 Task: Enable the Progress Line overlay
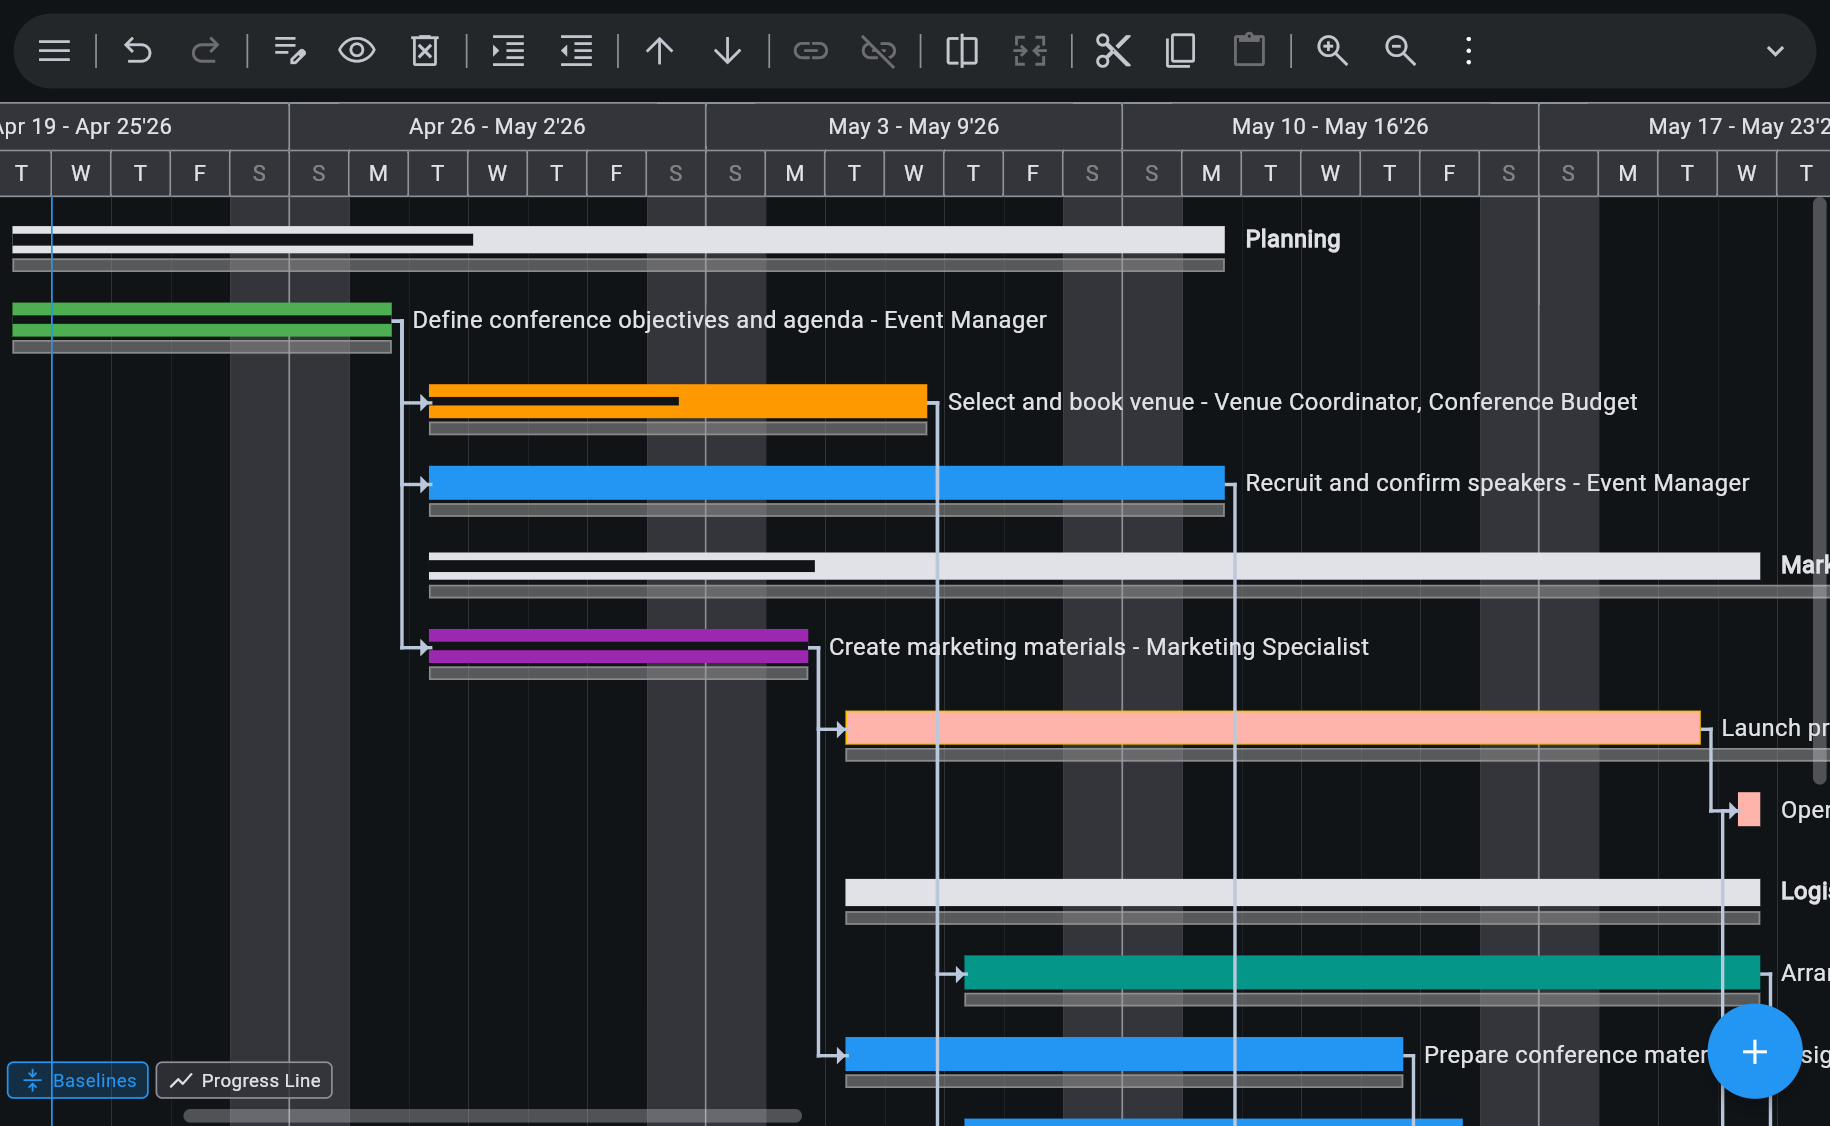(x=244, y=1080)
